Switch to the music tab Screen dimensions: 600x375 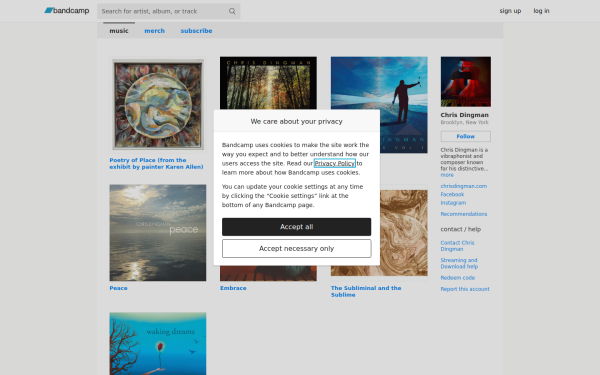(x=119, y=31)
